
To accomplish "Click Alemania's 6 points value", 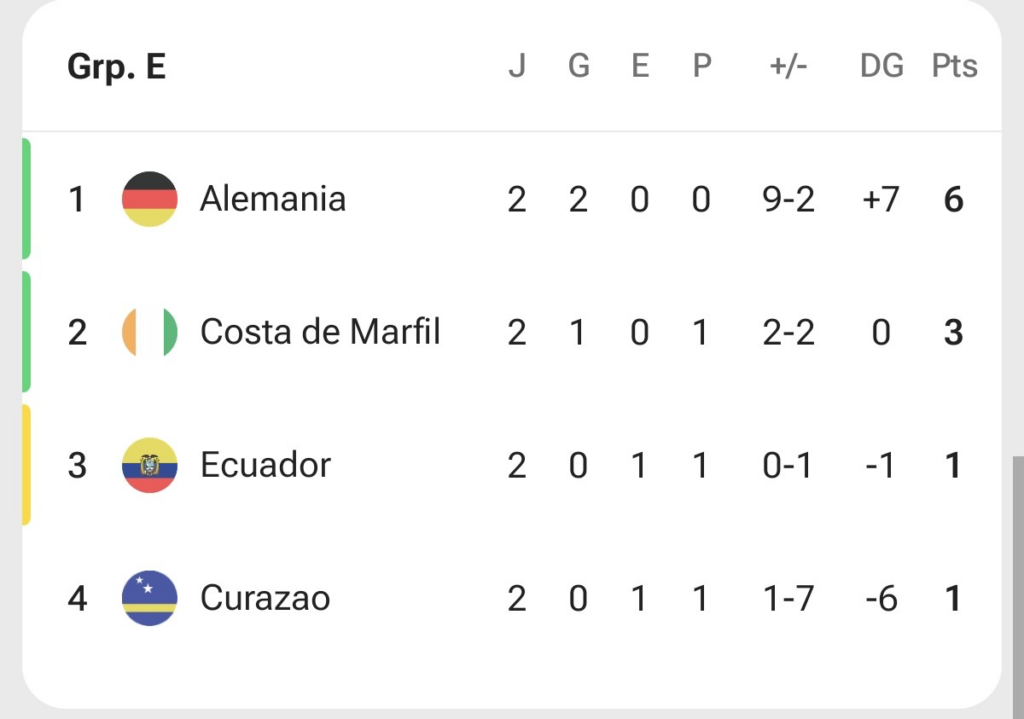I will point(953,199).
